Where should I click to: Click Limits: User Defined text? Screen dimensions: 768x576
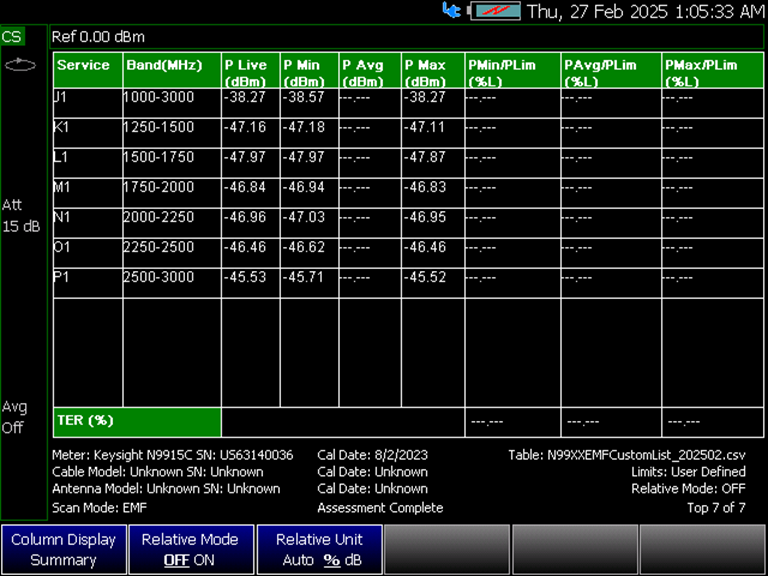point(688,472)
